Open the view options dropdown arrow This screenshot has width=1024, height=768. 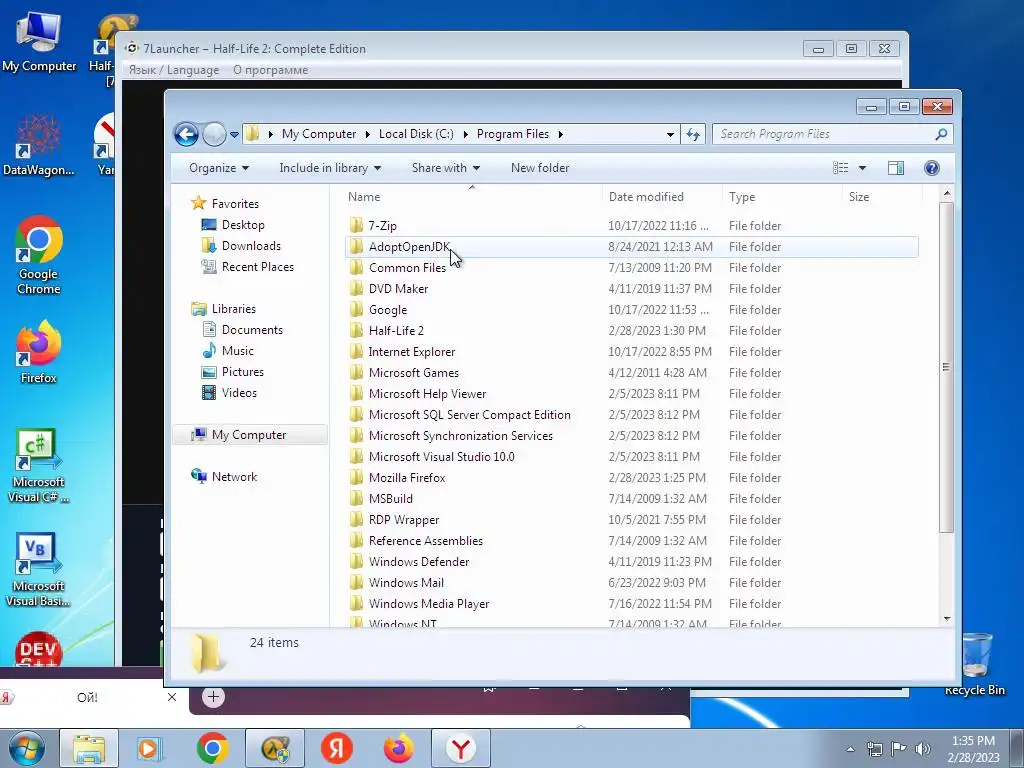point(862,168)
